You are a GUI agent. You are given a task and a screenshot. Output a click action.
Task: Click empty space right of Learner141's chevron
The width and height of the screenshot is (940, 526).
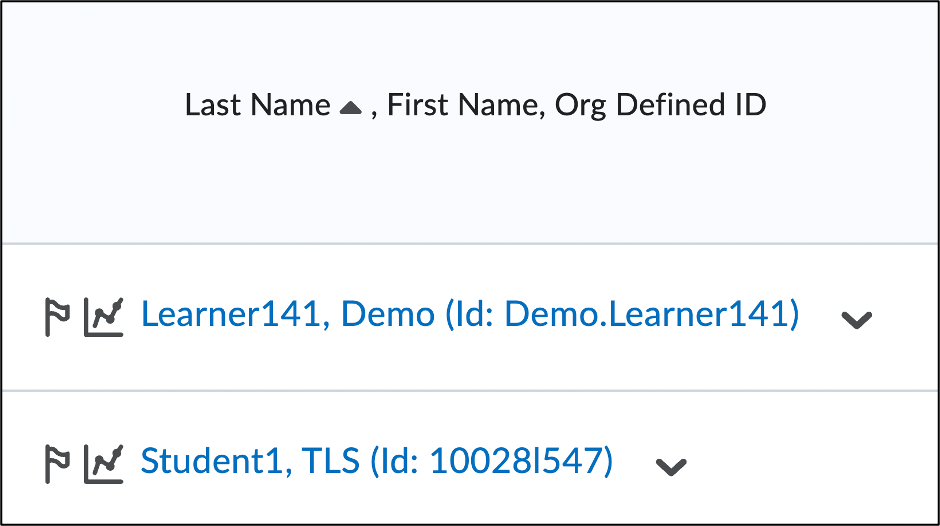tap(908, 318)
